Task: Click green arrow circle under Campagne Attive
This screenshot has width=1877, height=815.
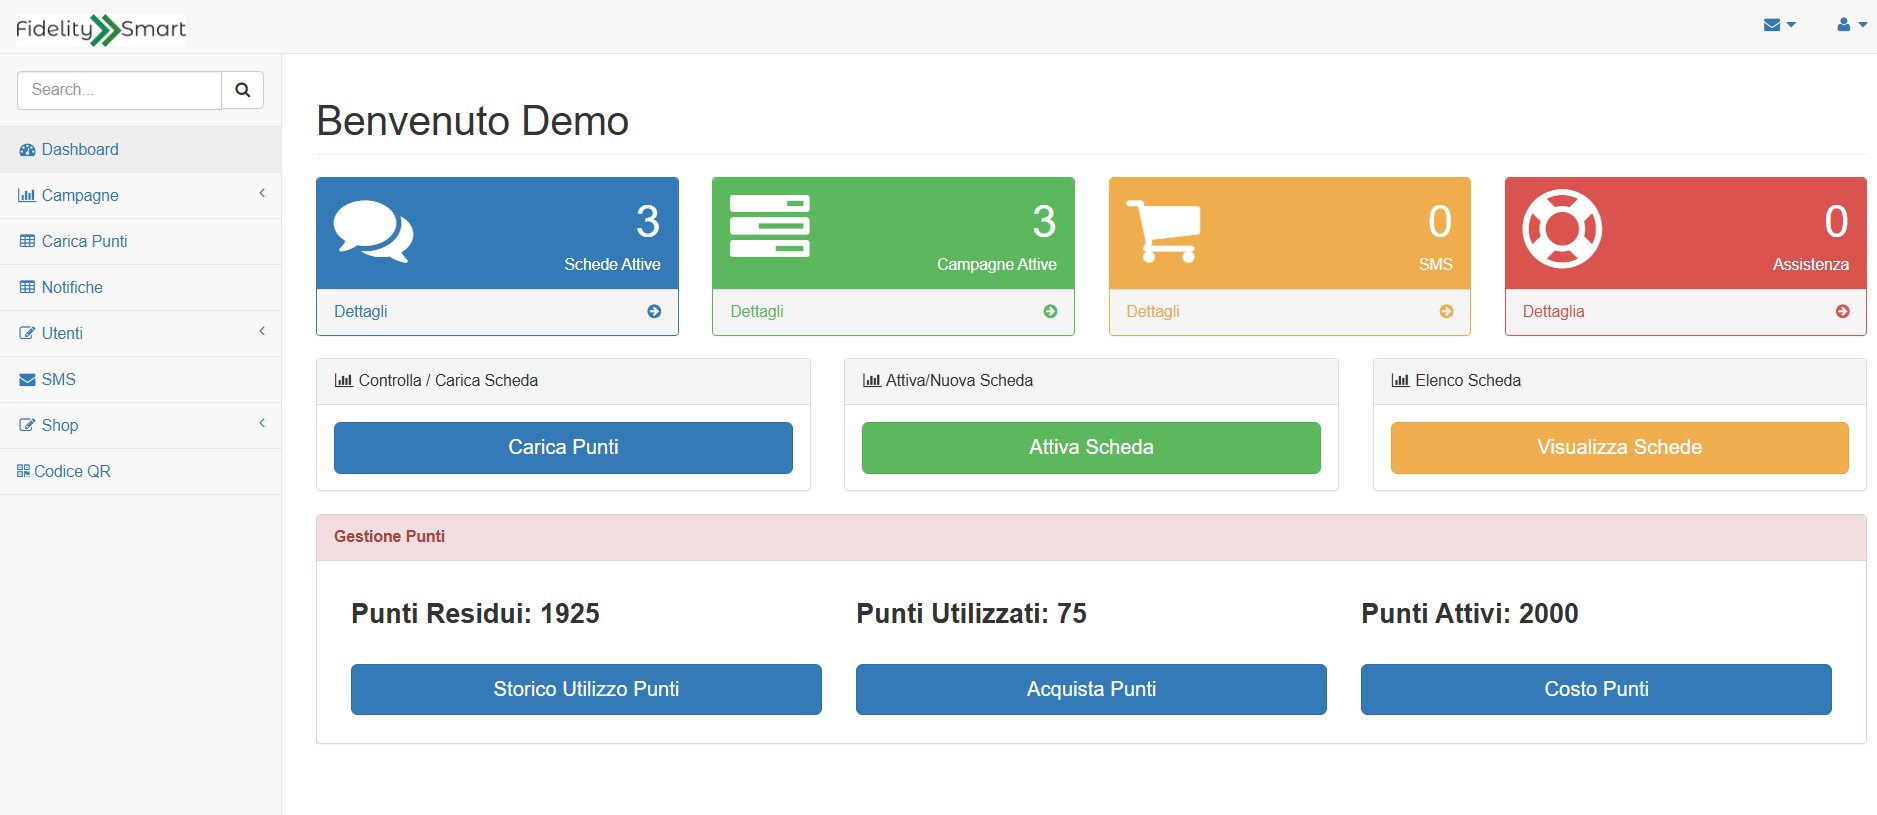Action: 1050,312
